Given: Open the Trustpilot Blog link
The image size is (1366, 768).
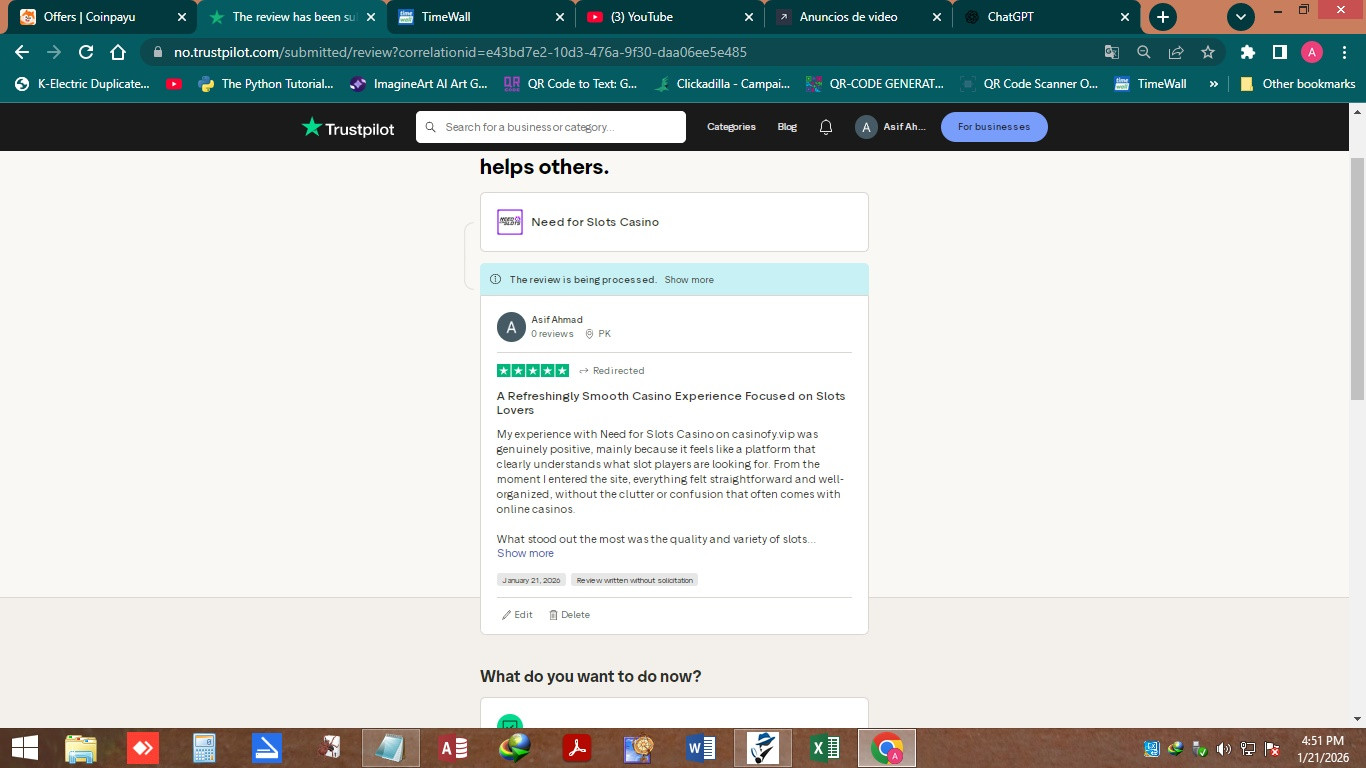Looking at the screenshot, I should pos(787,127).
